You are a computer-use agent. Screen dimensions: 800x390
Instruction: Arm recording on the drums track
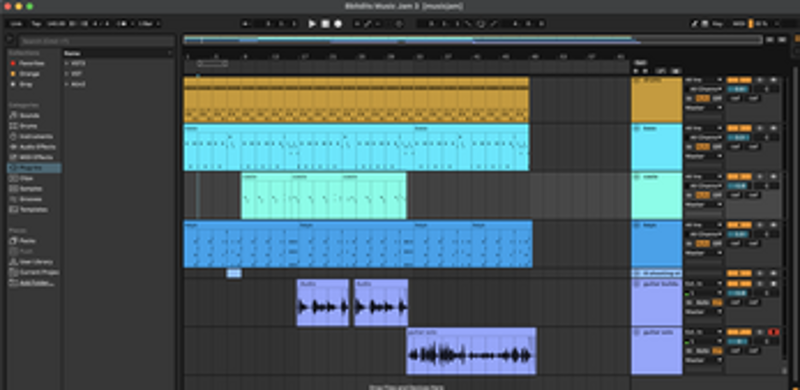773,80
